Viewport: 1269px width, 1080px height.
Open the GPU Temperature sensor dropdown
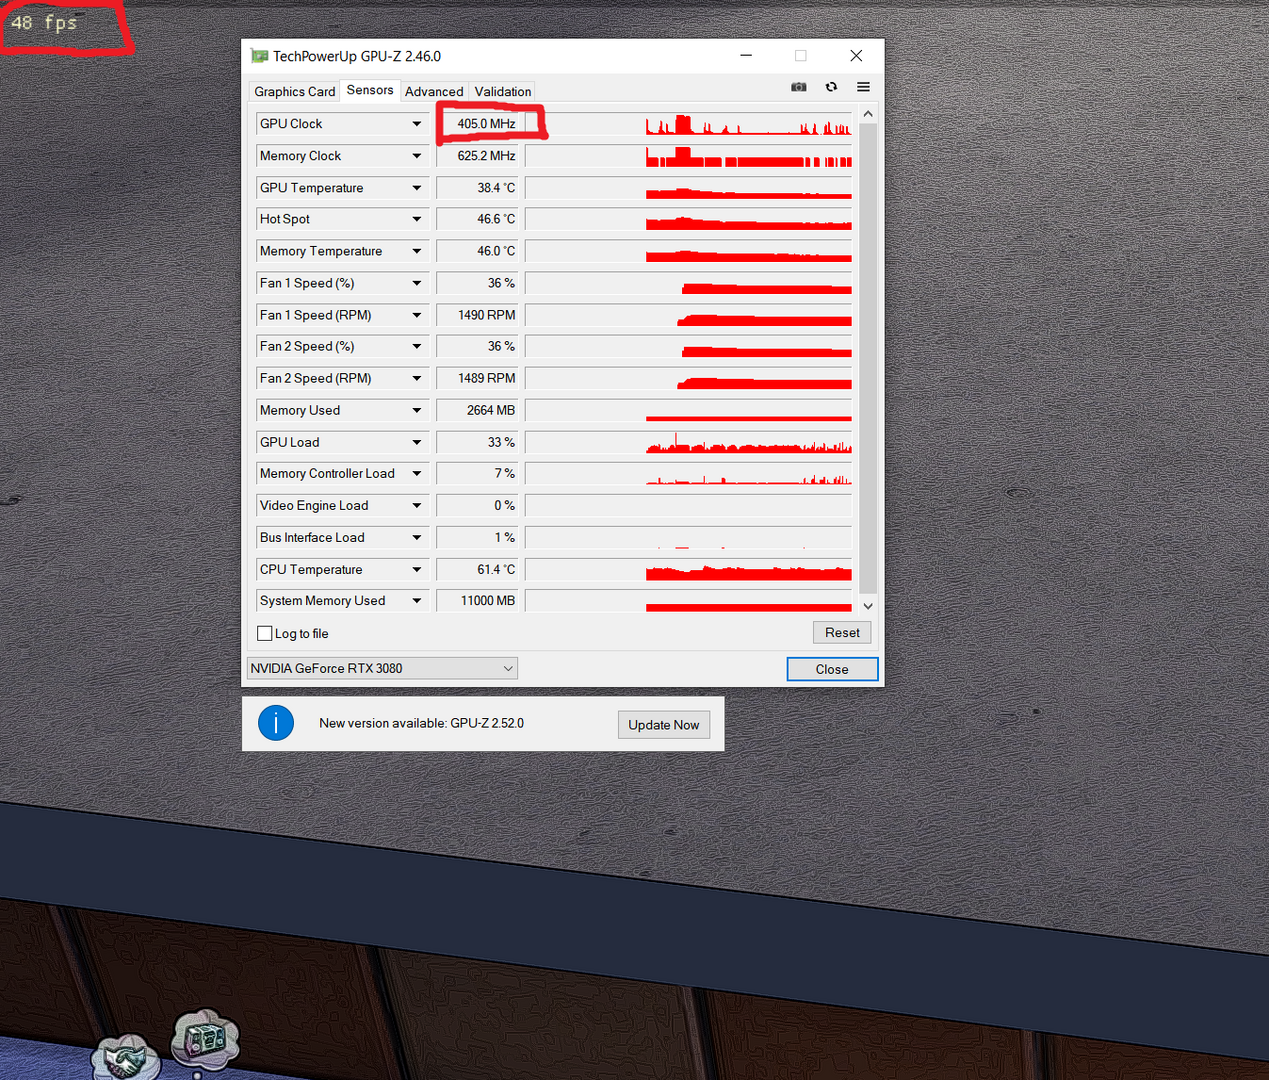pos(417,188)
